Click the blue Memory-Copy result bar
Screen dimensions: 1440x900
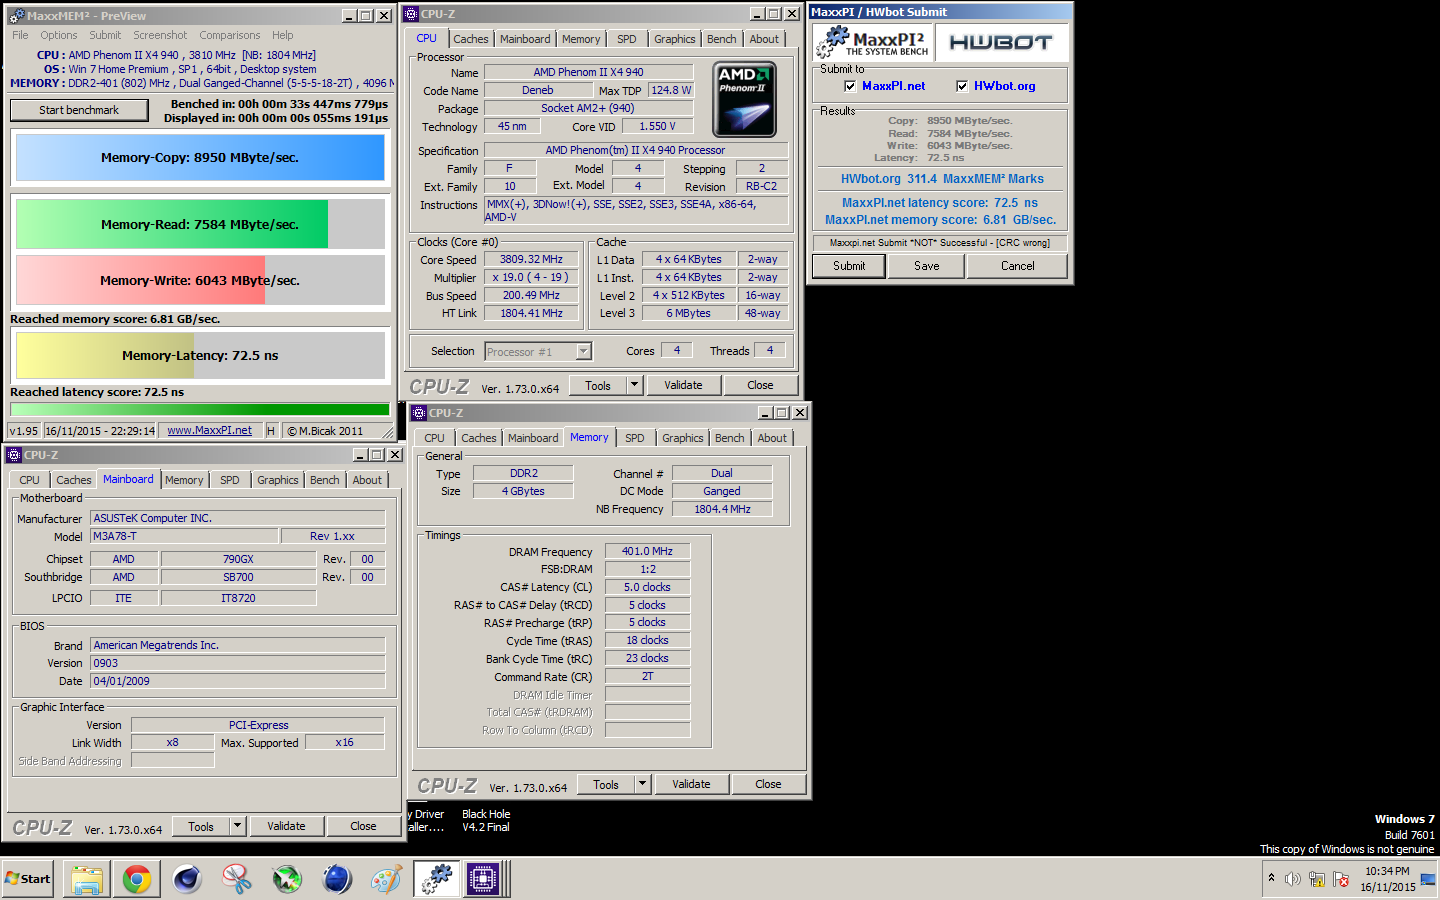pyautogui.click(x=200, y=157)
